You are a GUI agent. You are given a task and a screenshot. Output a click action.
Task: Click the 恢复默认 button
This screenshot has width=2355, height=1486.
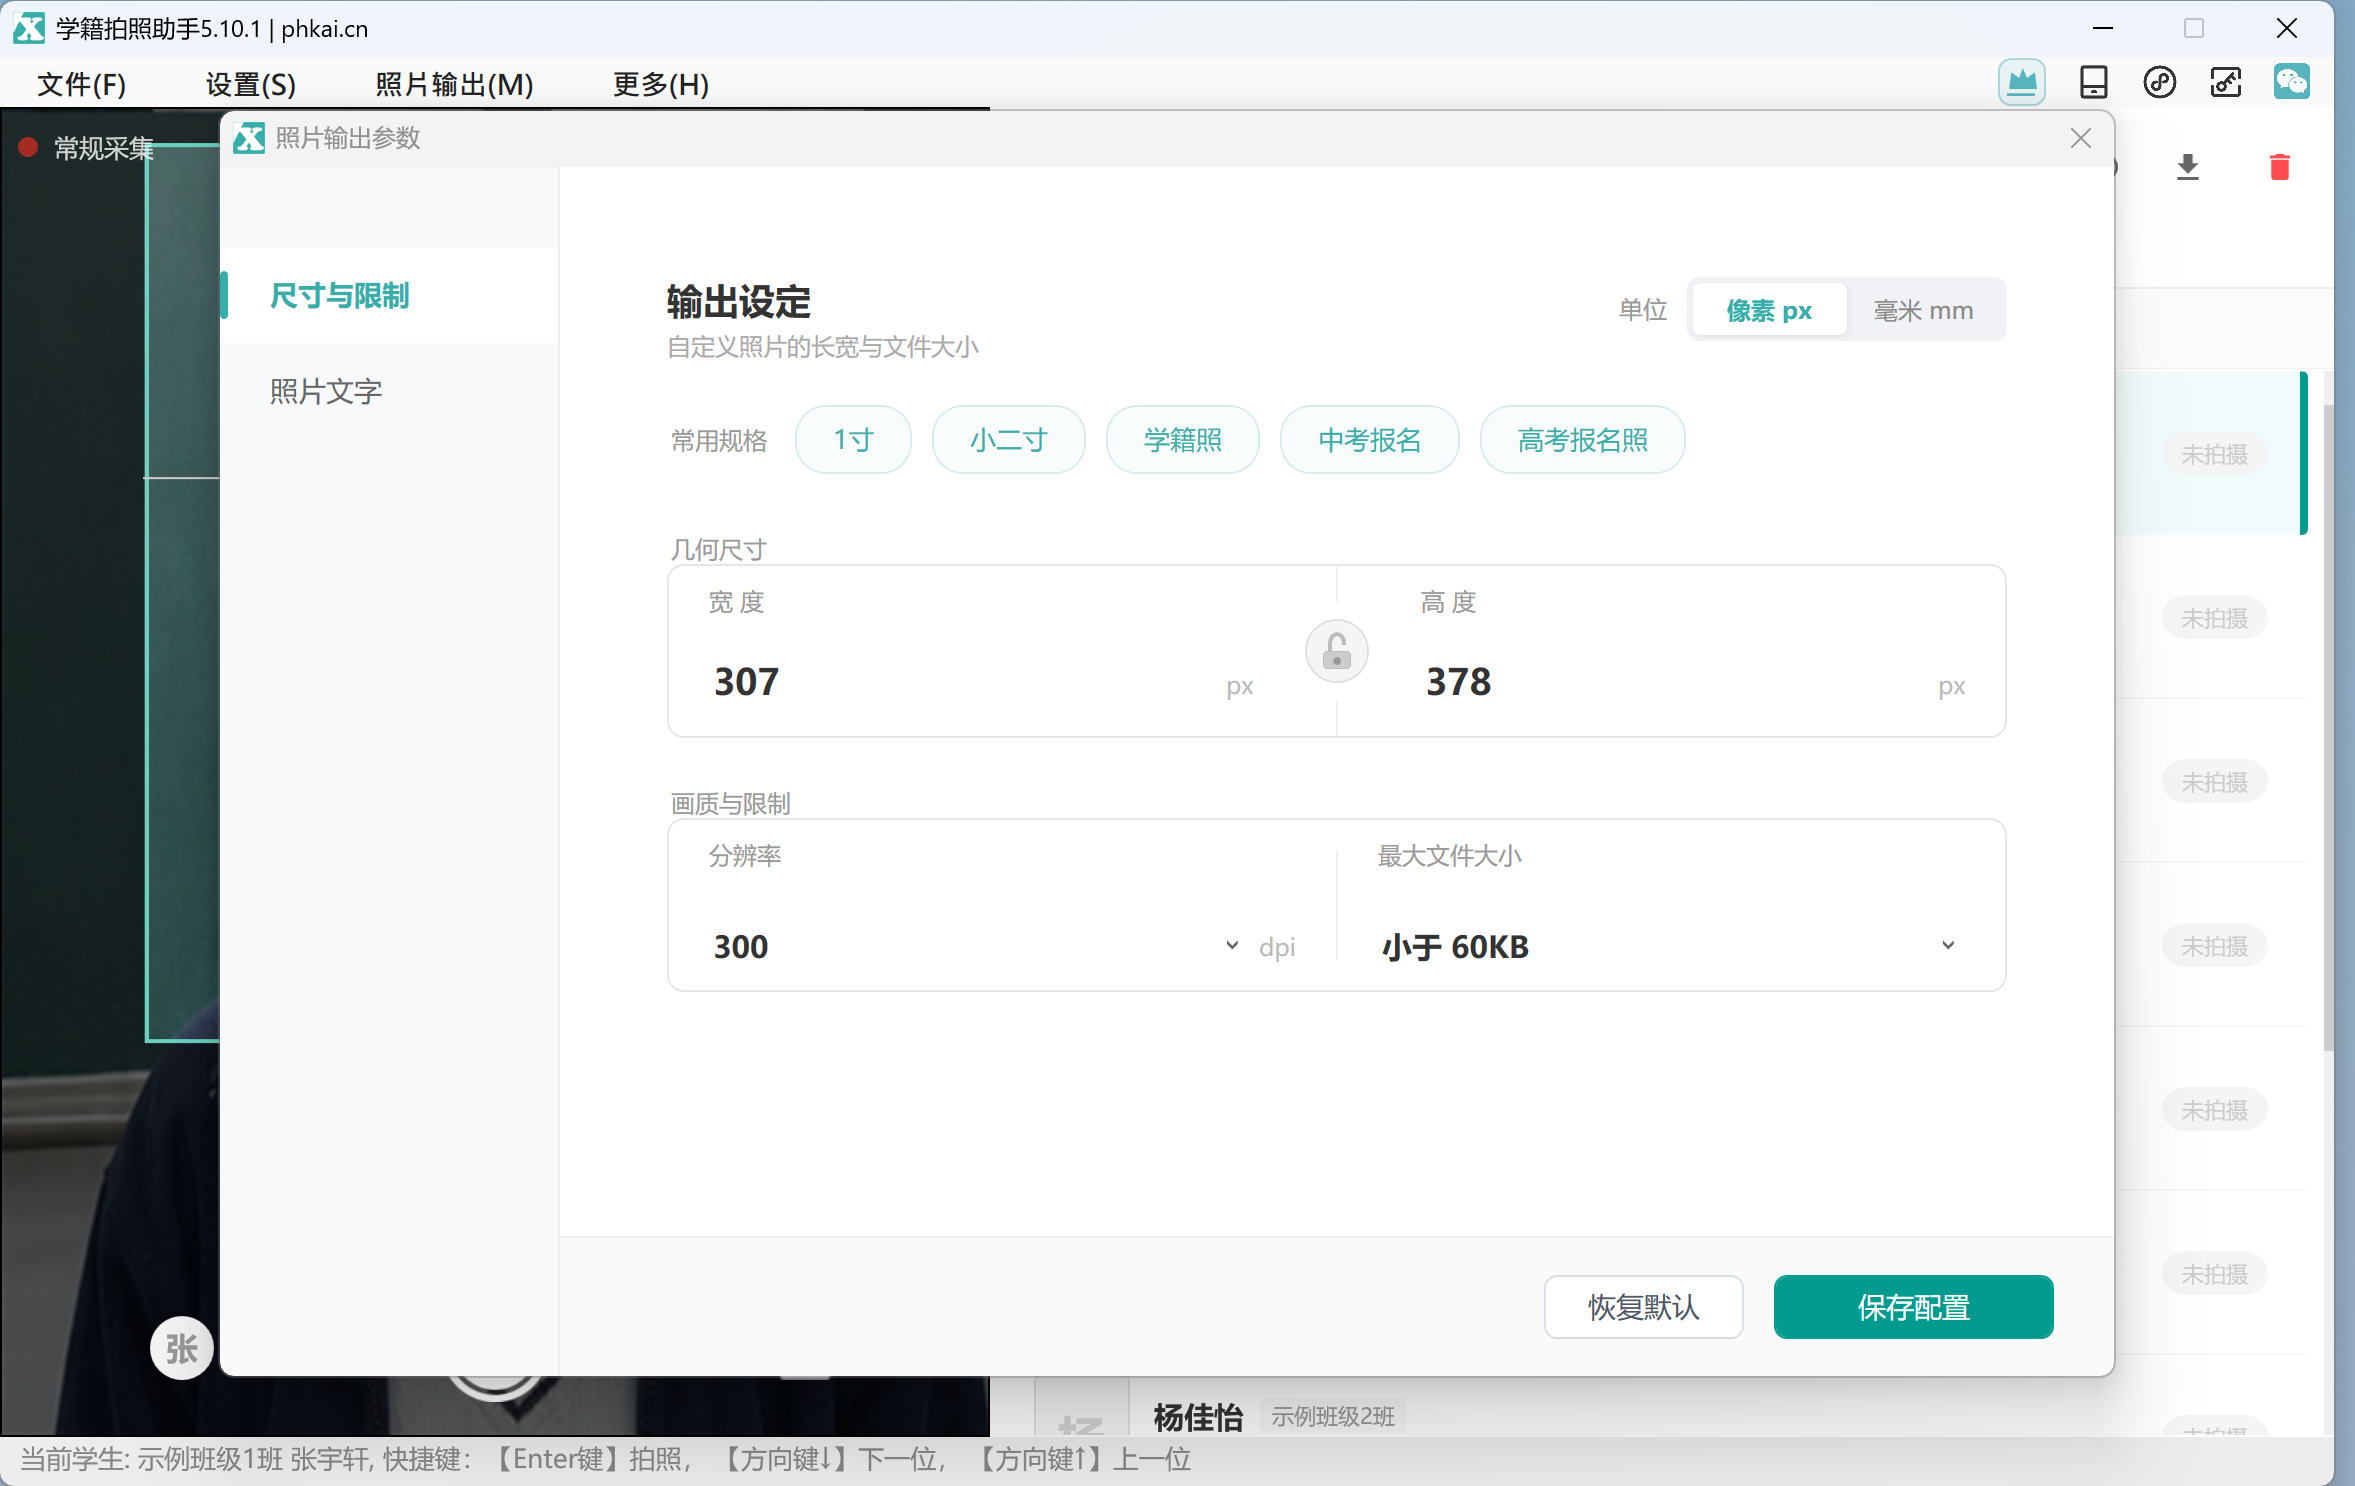[x=1643, y=1306]
